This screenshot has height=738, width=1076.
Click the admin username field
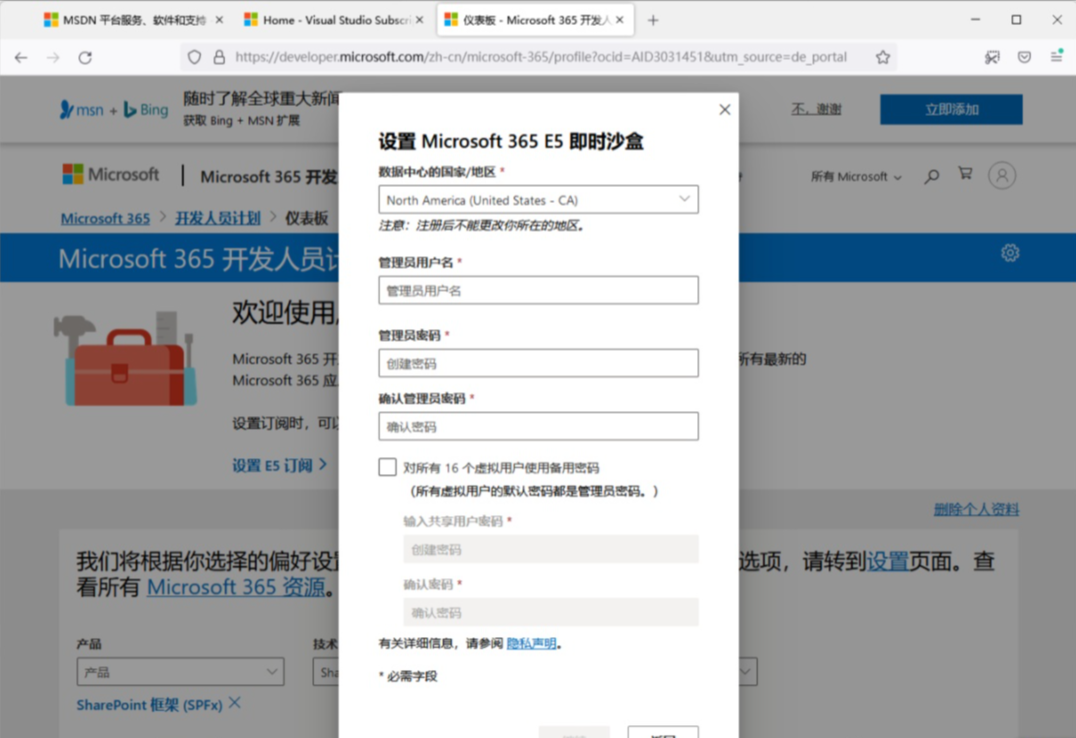pyautogui.click(x=538, y=290)
